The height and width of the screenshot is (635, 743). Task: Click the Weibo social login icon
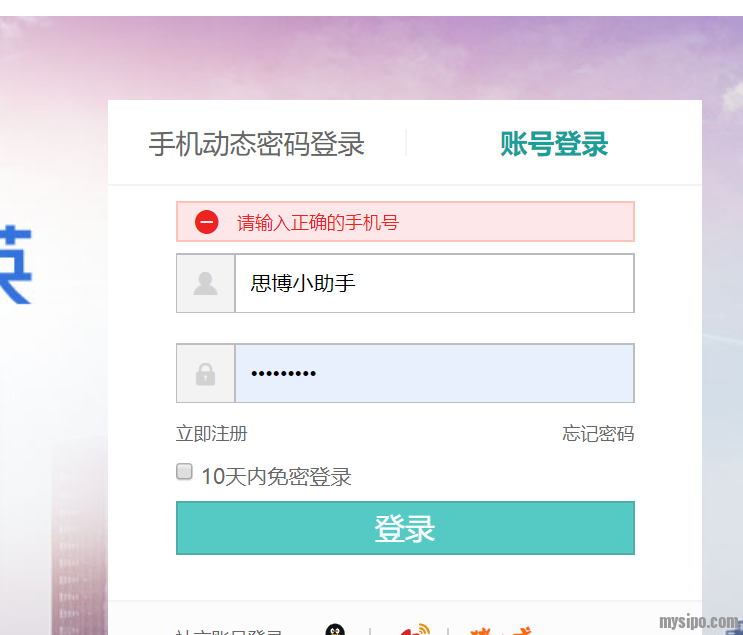click(x=413, y=630)
